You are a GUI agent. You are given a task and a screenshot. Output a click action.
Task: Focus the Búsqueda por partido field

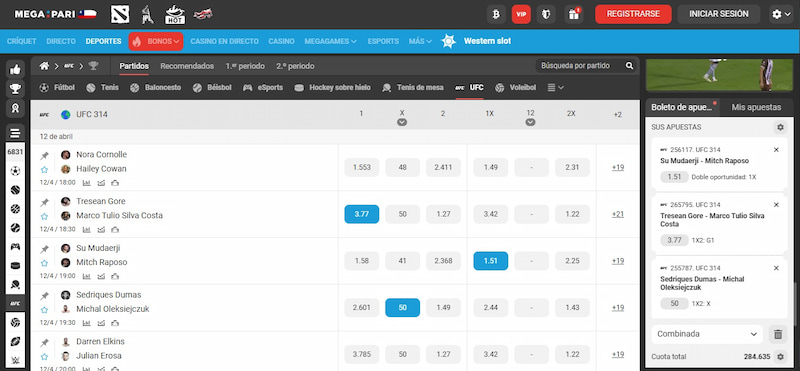click(x=582, y=66)
